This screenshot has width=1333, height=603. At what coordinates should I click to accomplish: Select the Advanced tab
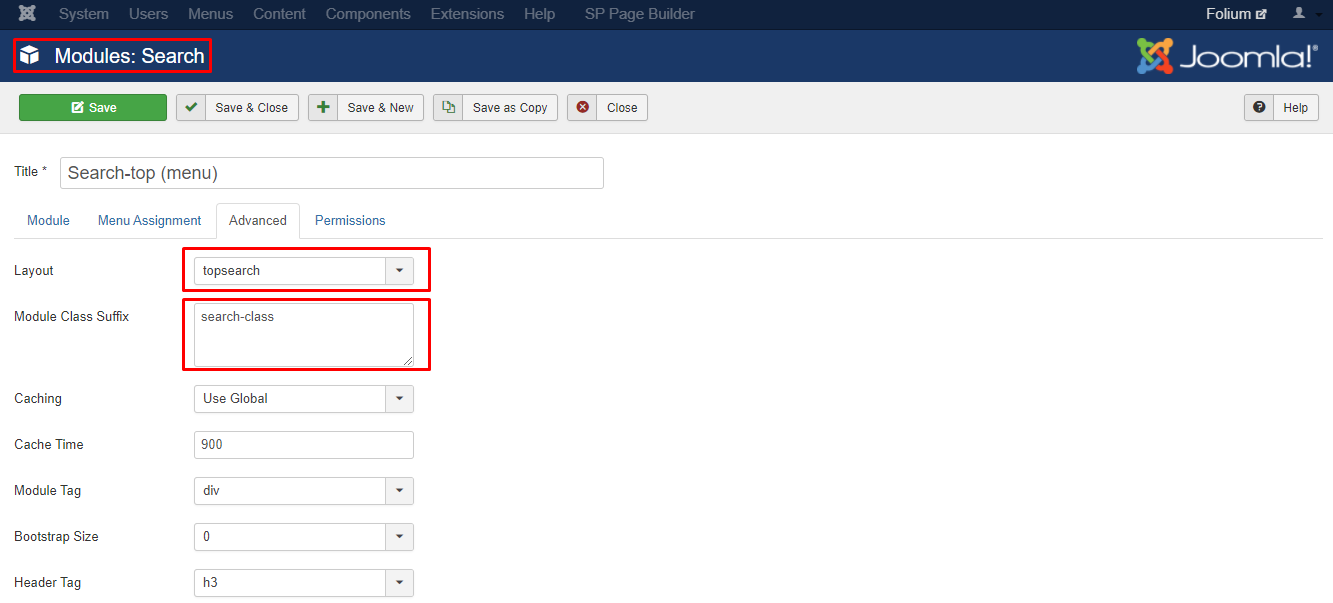point(258,220)
